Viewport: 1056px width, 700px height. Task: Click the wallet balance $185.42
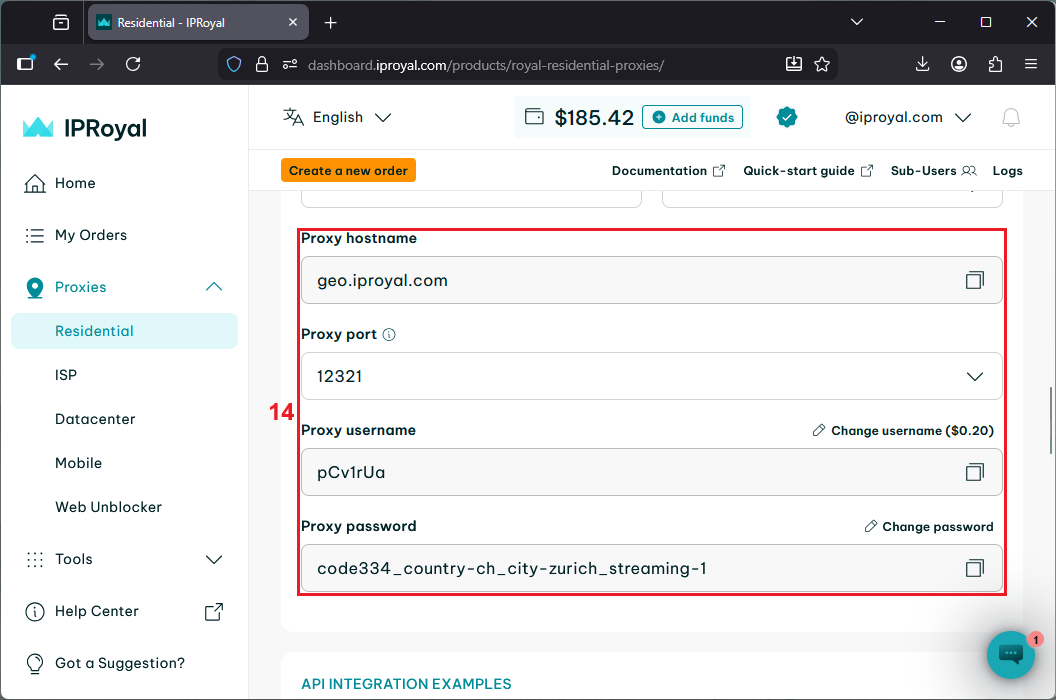(x=594, y=118)
